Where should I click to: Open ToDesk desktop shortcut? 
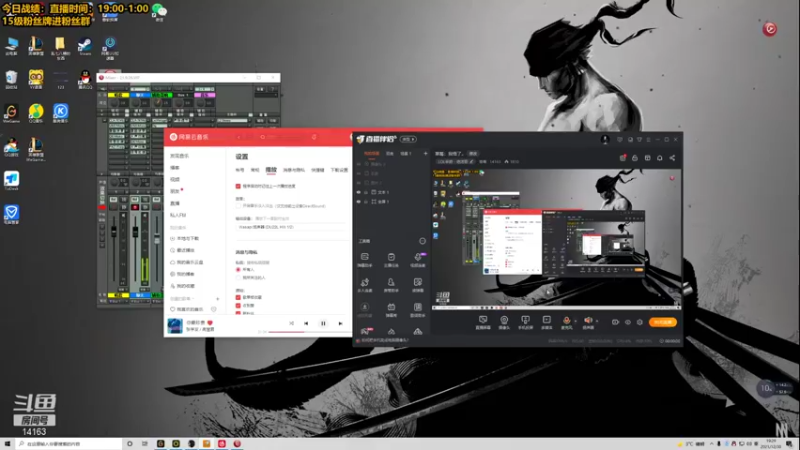[11, 181]
